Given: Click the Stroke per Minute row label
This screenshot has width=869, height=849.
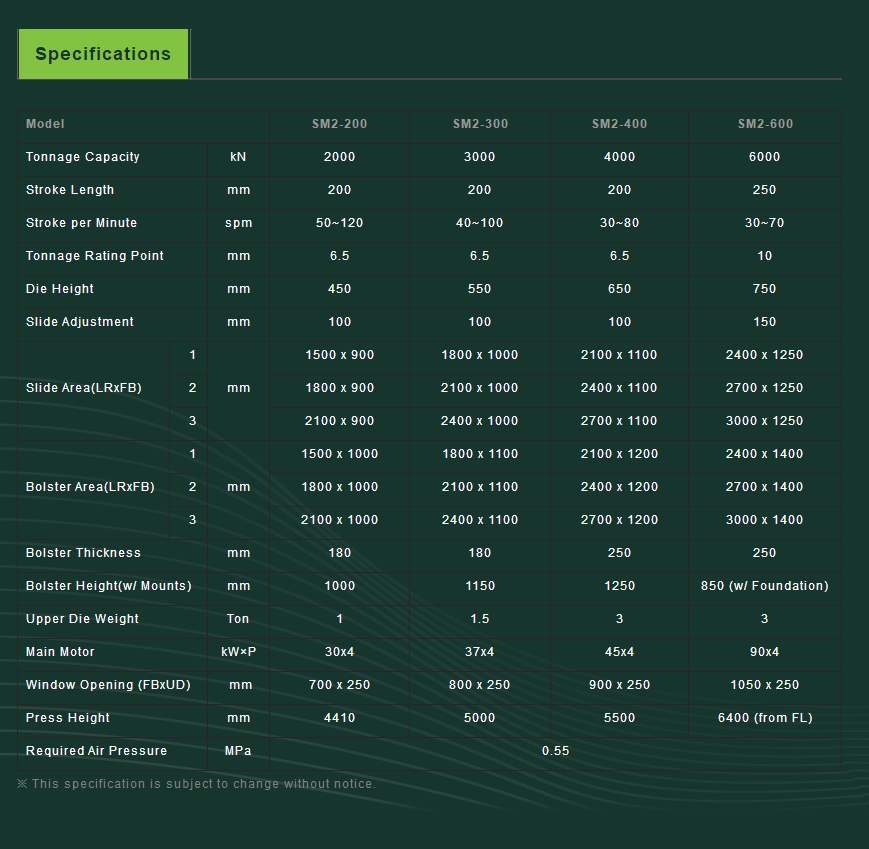Looking at the screenshot, I should tap(82, 223).
